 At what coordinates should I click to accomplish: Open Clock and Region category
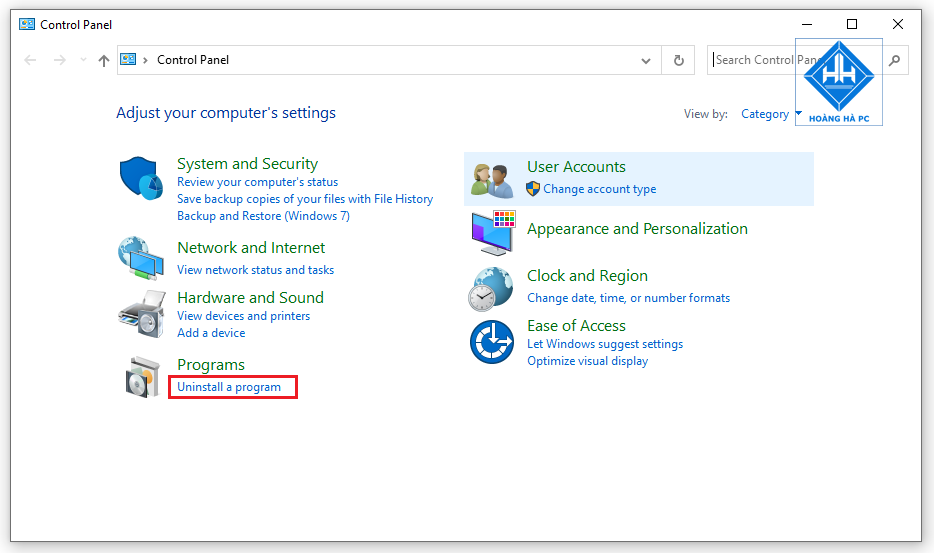587,276
